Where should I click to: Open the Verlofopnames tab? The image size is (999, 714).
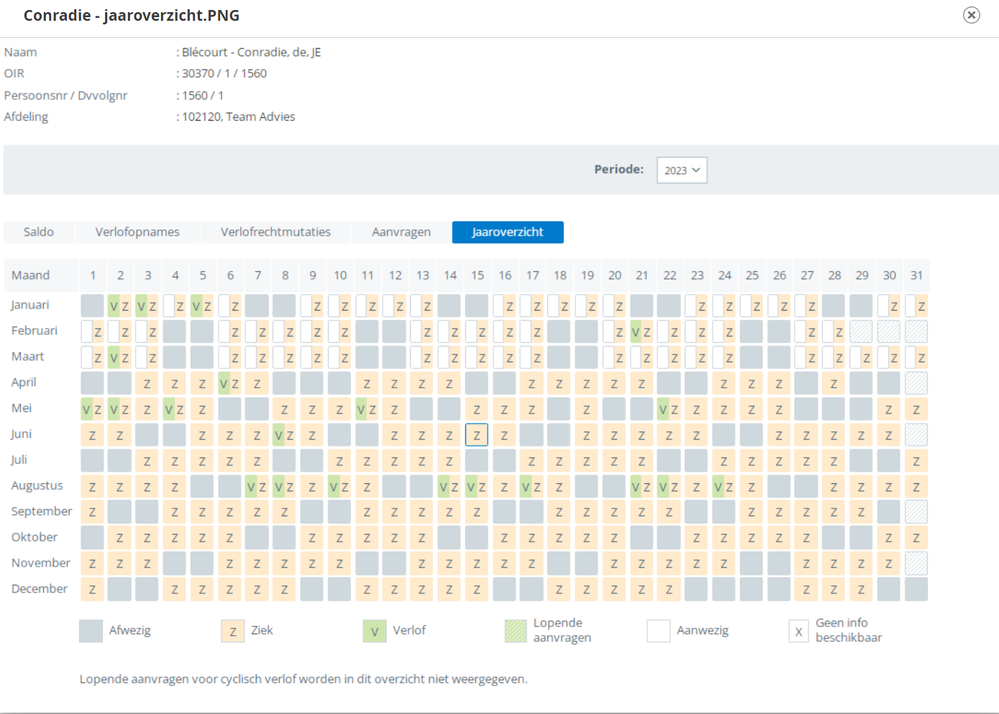tap(137, 232)
